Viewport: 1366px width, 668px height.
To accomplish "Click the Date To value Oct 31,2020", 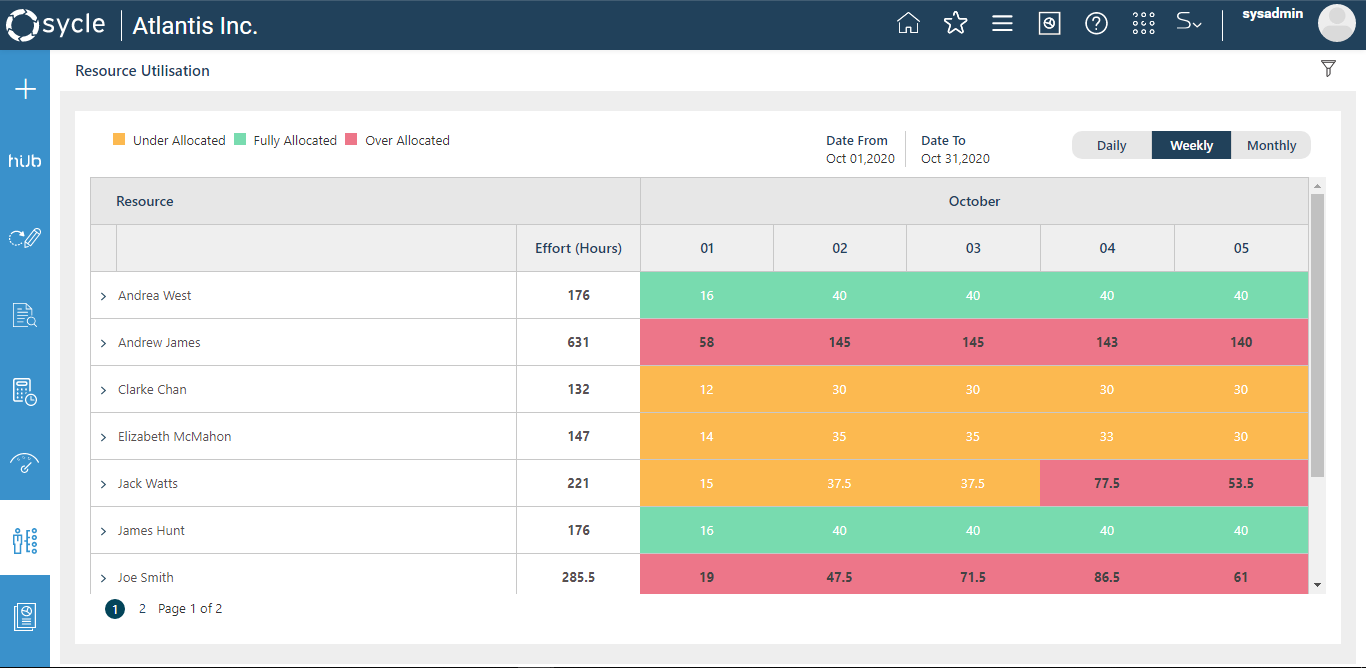I will [x=955, y=159].
